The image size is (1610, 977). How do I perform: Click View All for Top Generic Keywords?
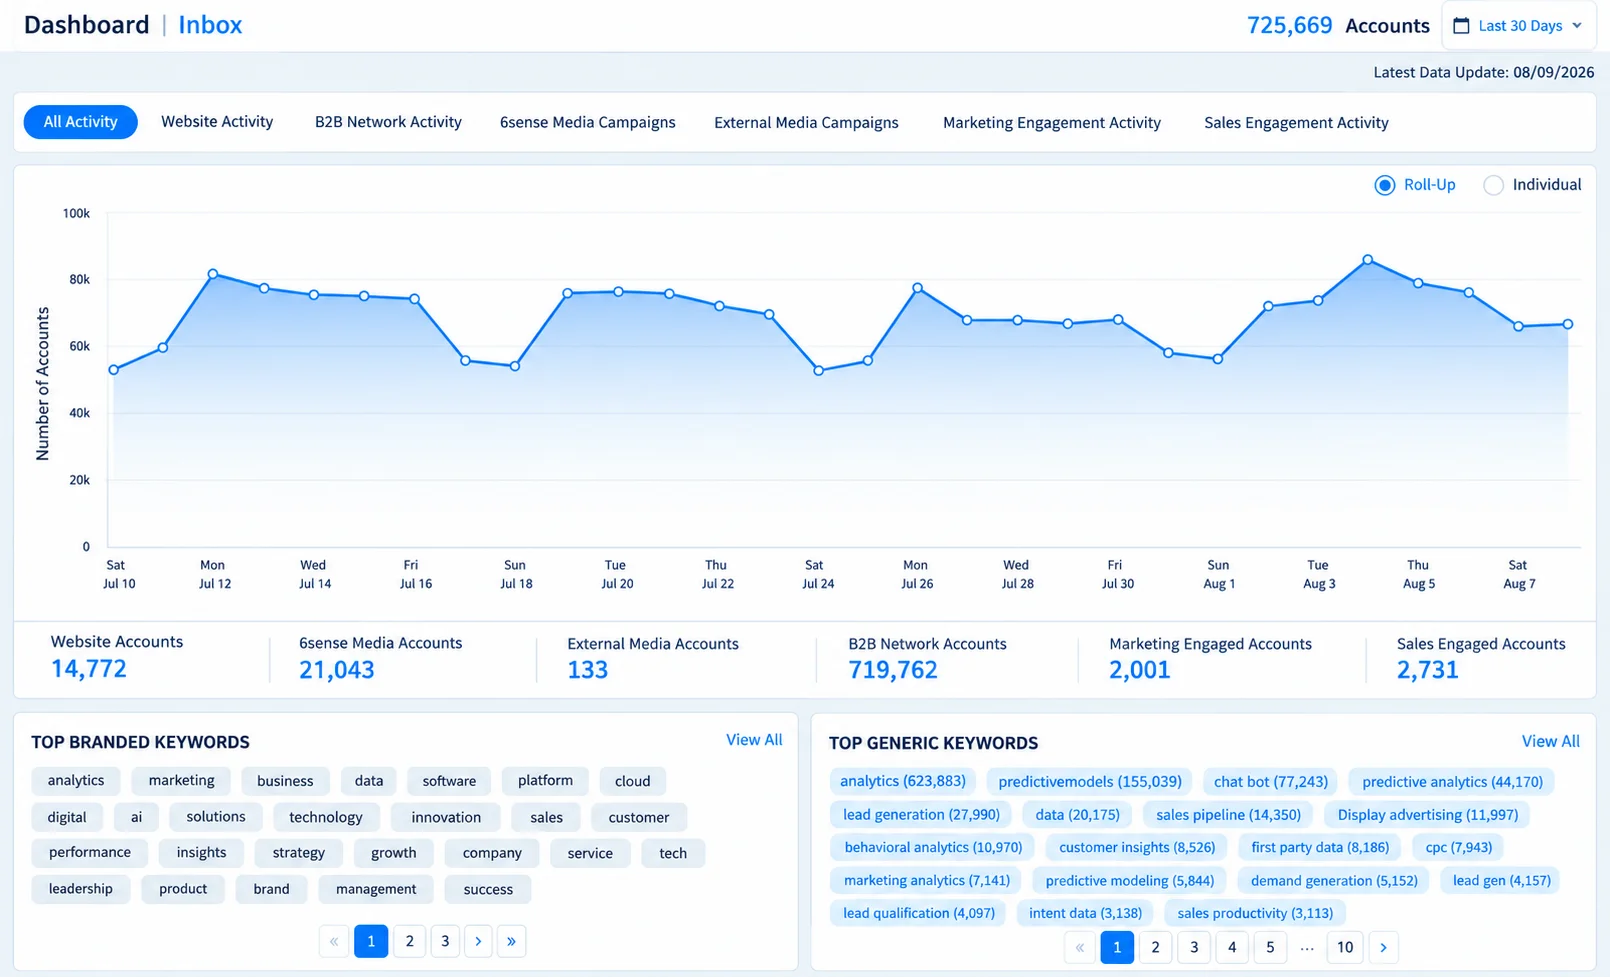point(1551,741)
